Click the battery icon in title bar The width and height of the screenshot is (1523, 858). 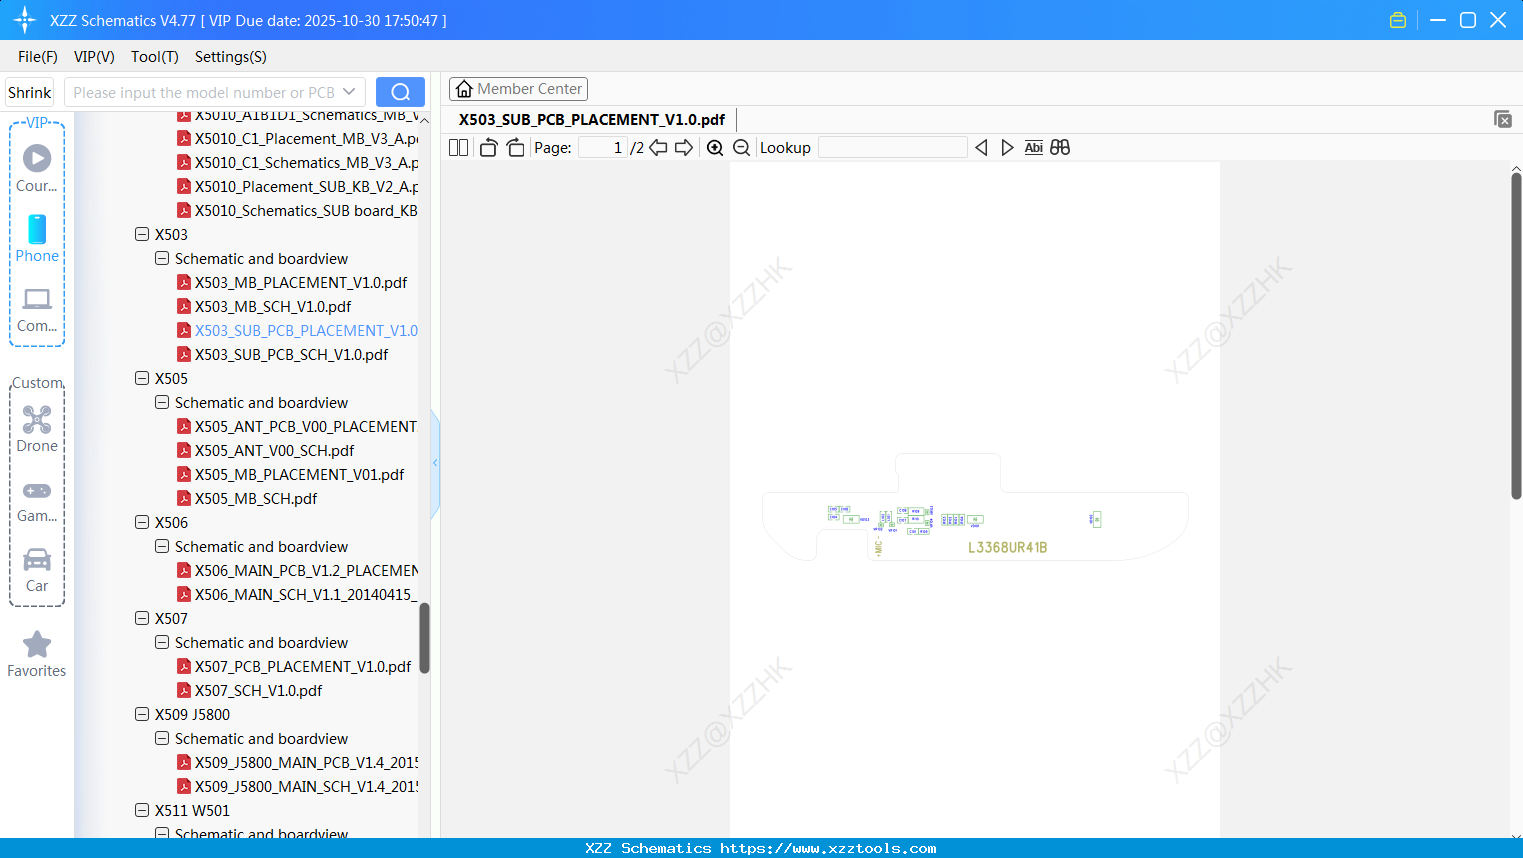(x=1397, y=19)
